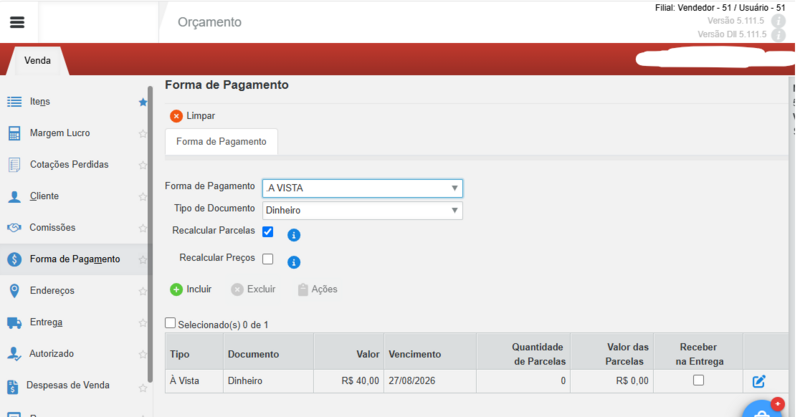Click the Margem Lucro calculator icon
The image size is (800, 417).
[x=14, y=133]
